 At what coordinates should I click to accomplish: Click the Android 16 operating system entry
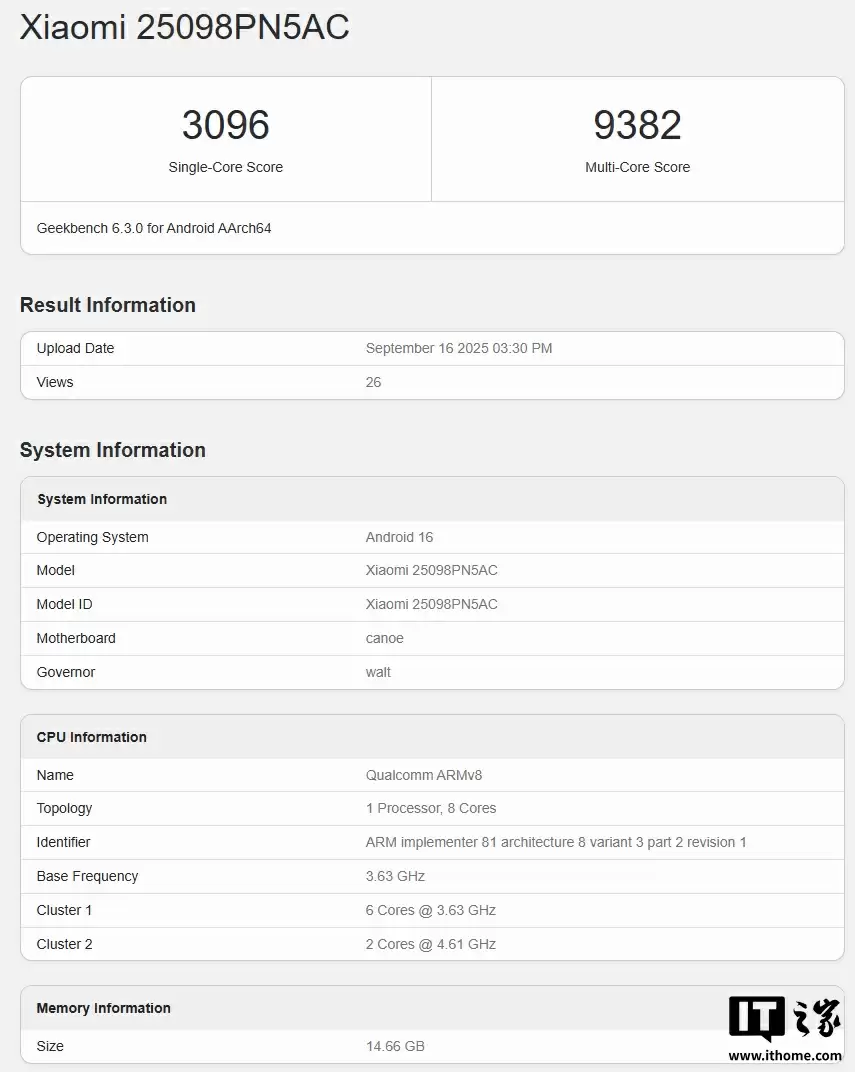(x=399, y=537)
